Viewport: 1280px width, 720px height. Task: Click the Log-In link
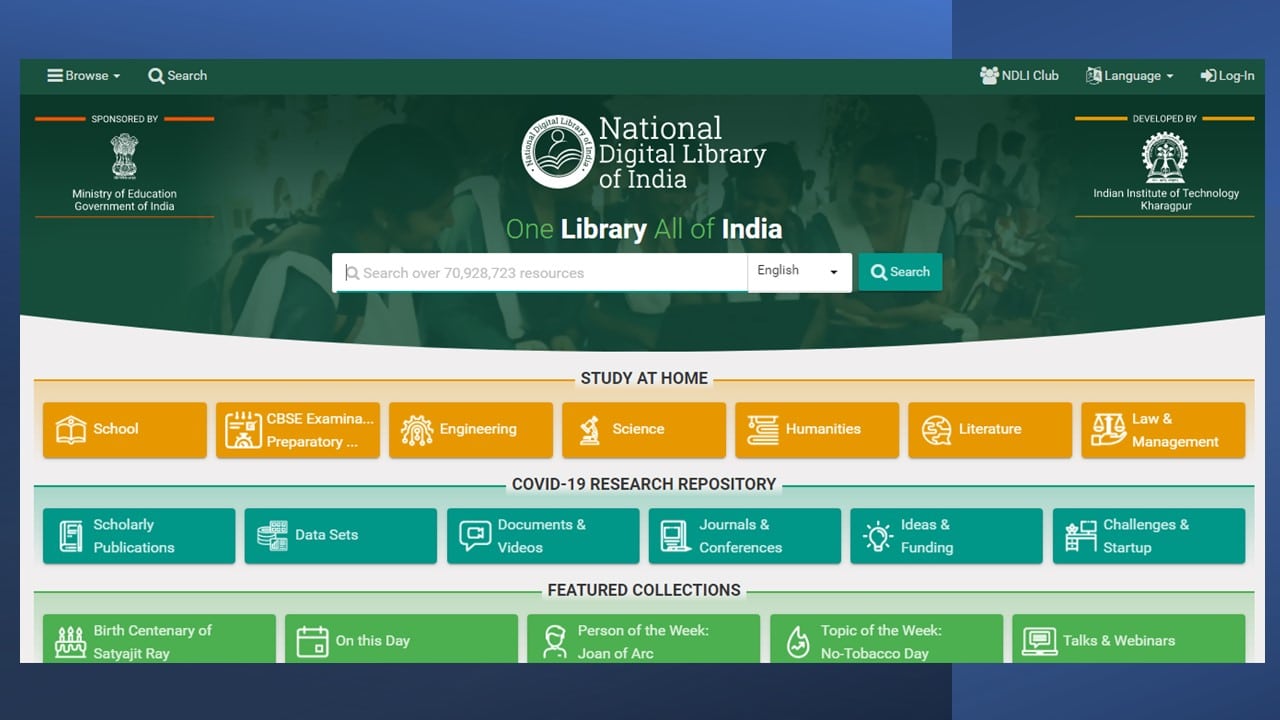(1227, 76)
